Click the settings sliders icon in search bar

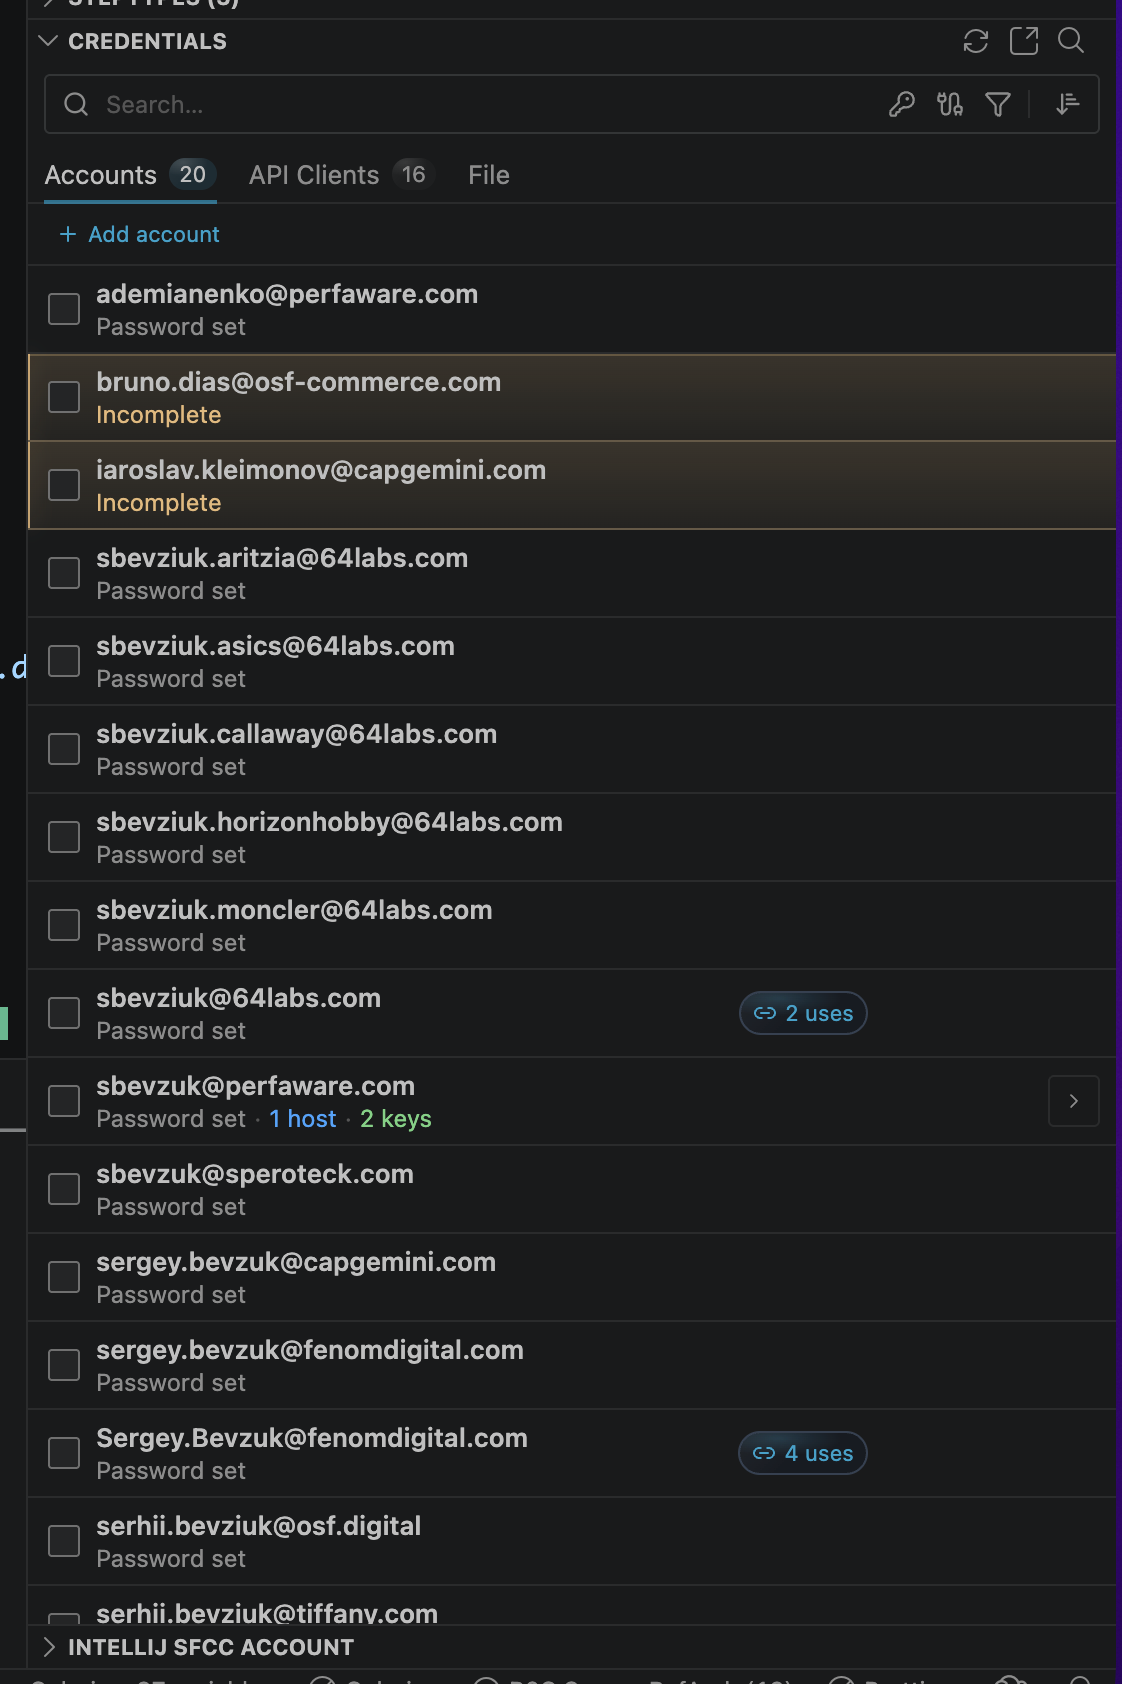tap(950, 104)
